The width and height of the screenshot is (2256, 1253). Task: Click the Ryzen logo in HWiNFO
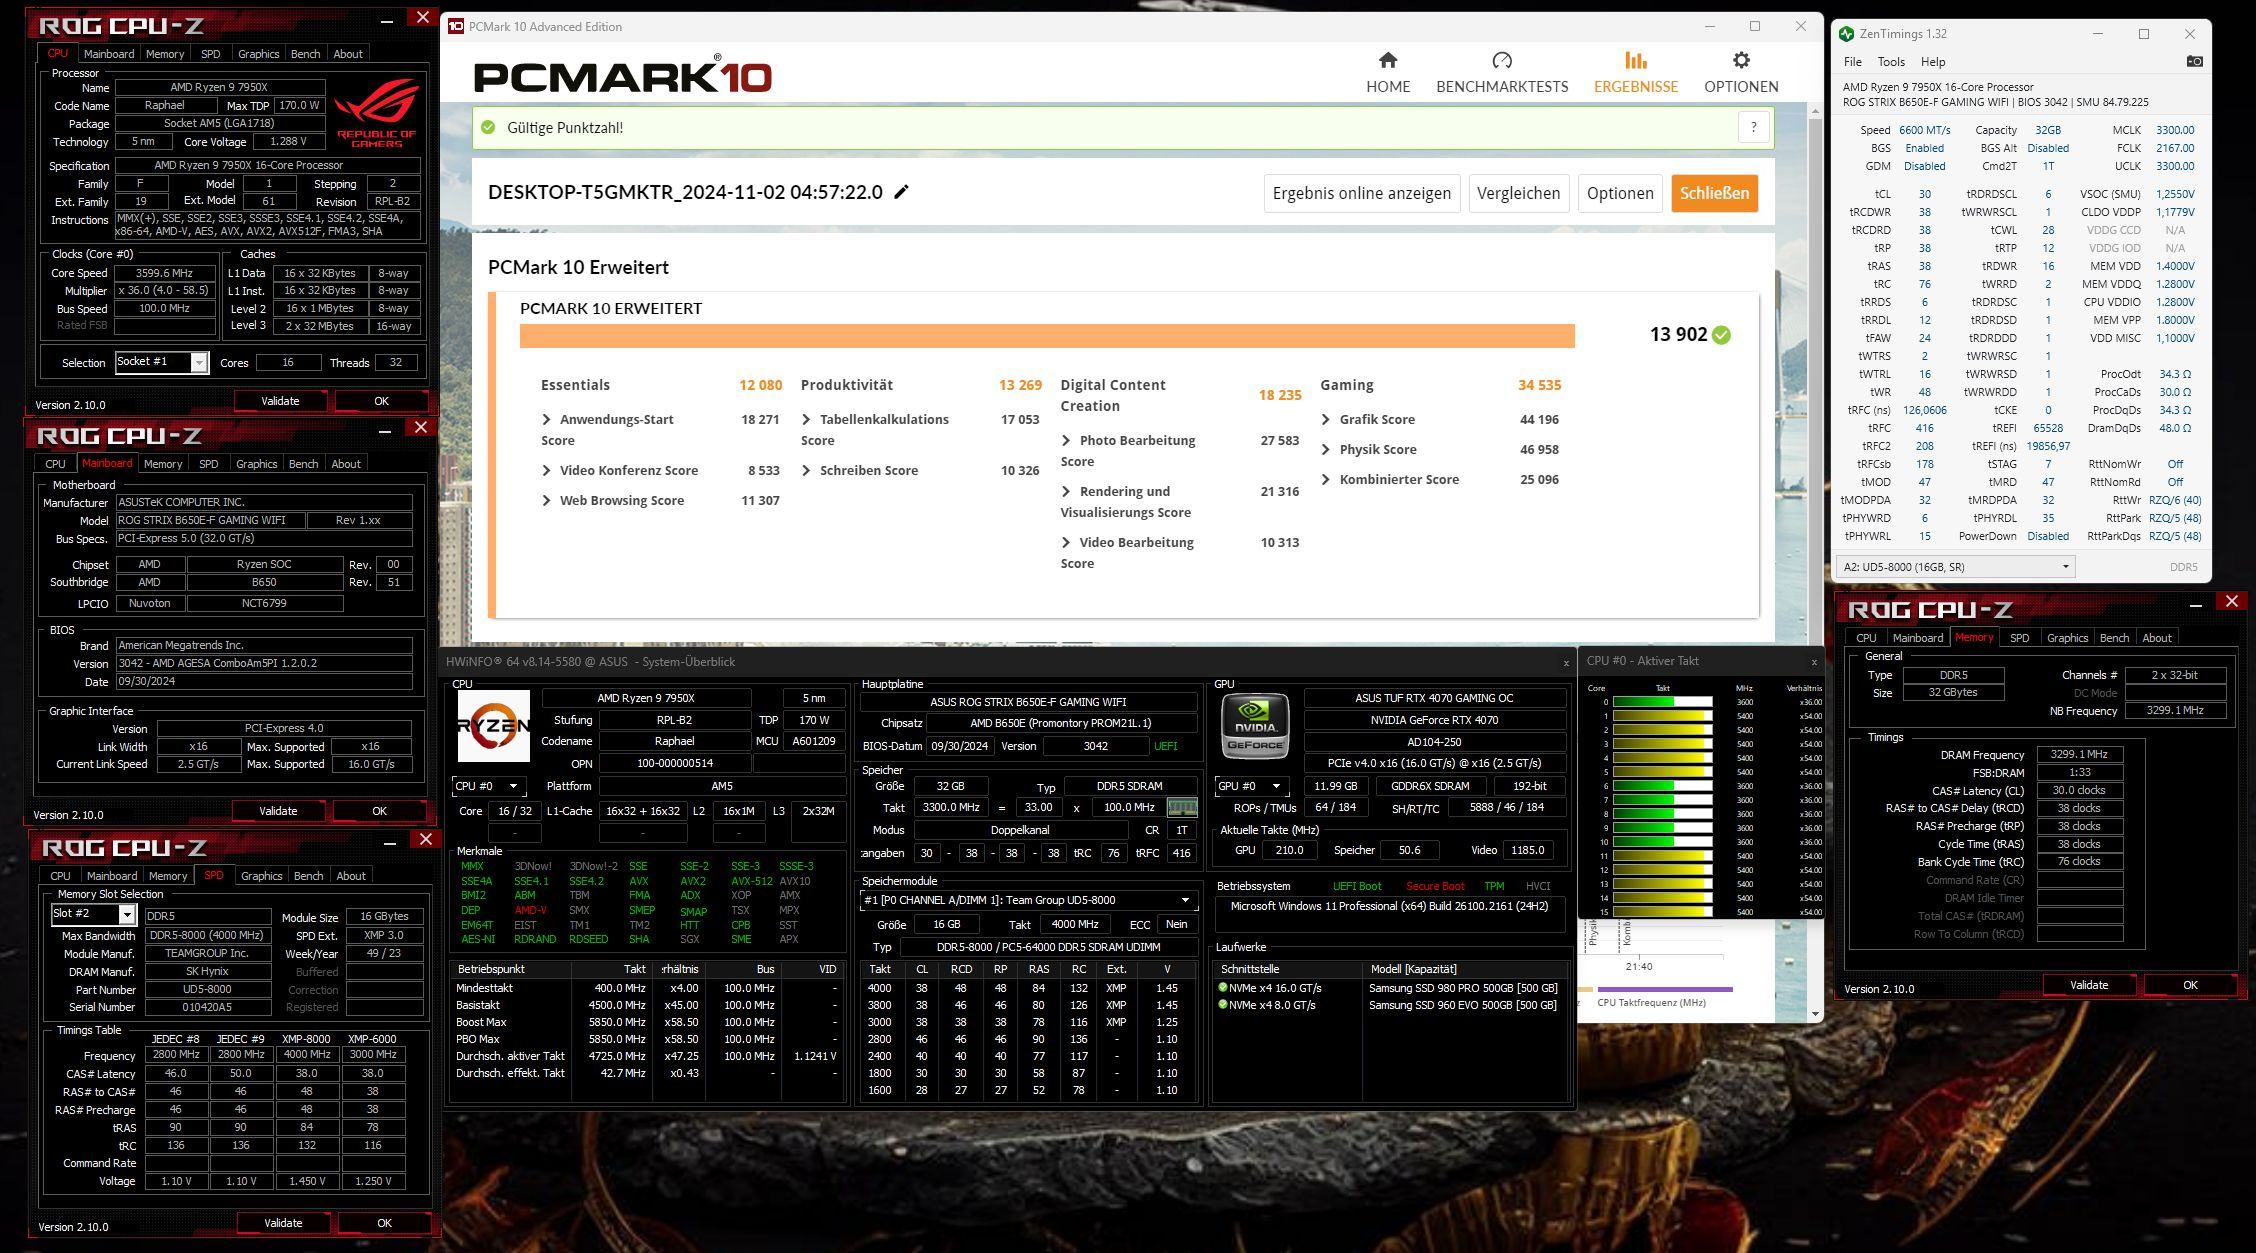(493, 726)
